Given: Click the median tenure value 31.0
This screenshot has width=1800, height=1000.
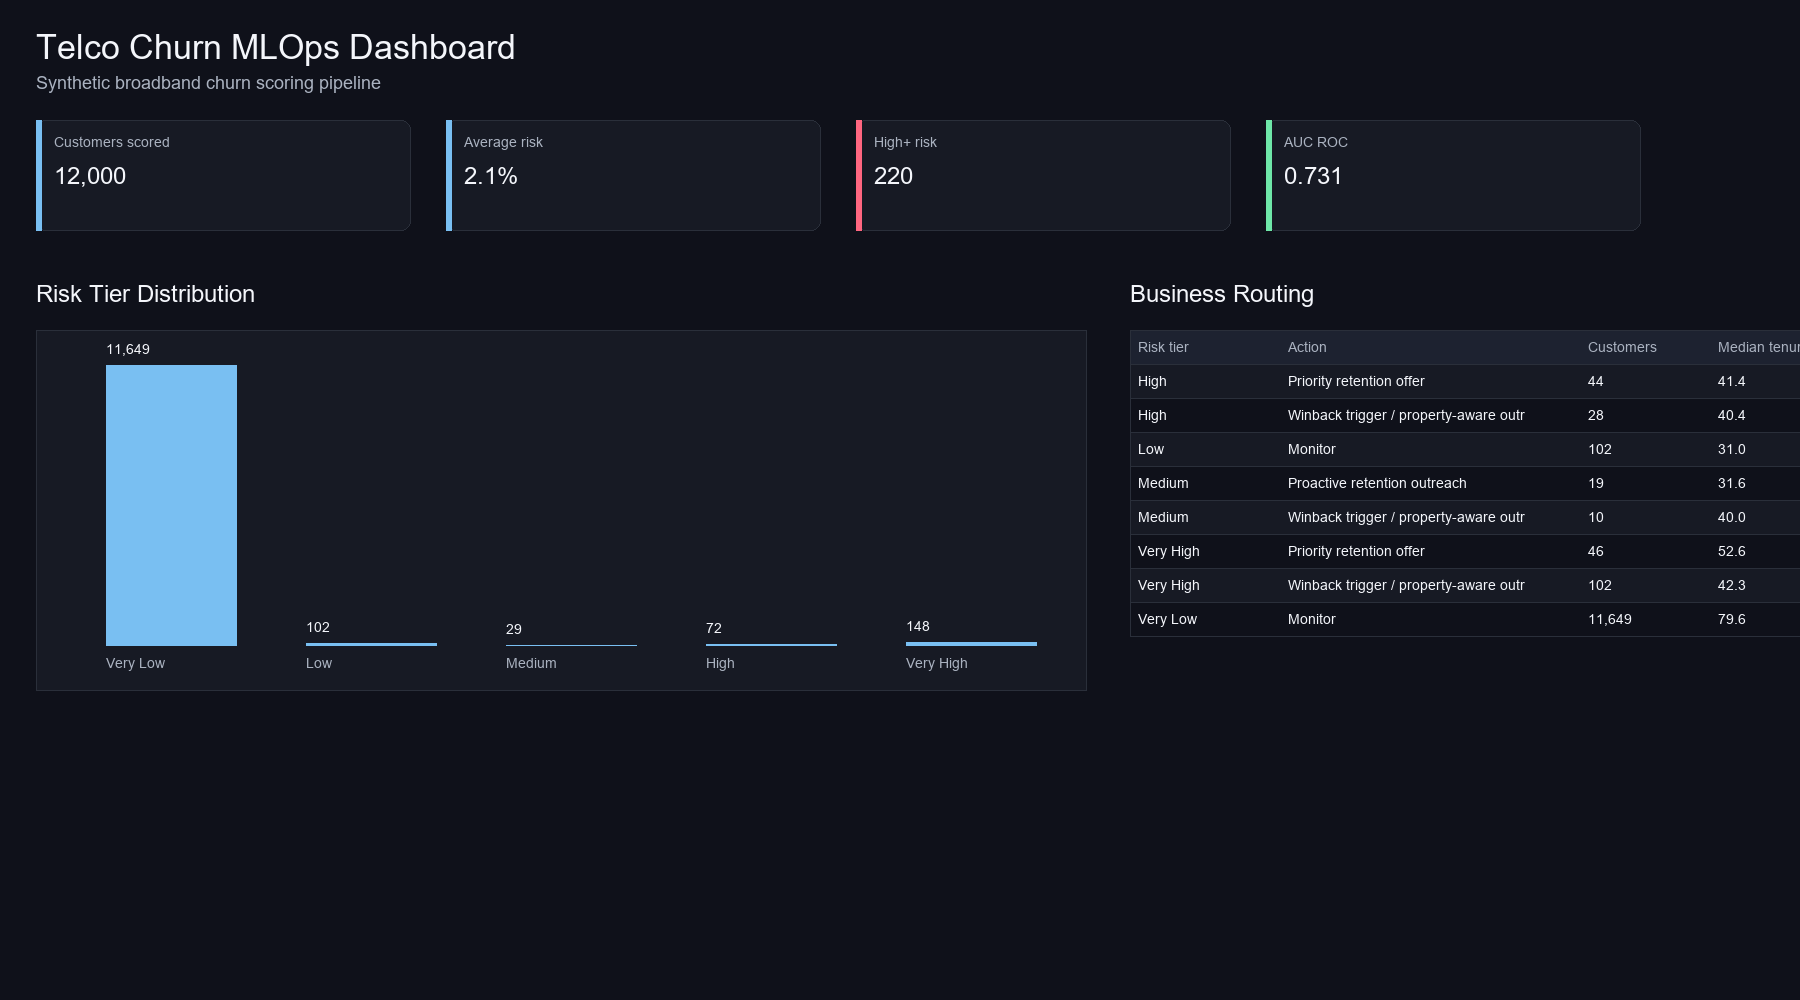Looking at the screenshot, I should coord(1732,449).
